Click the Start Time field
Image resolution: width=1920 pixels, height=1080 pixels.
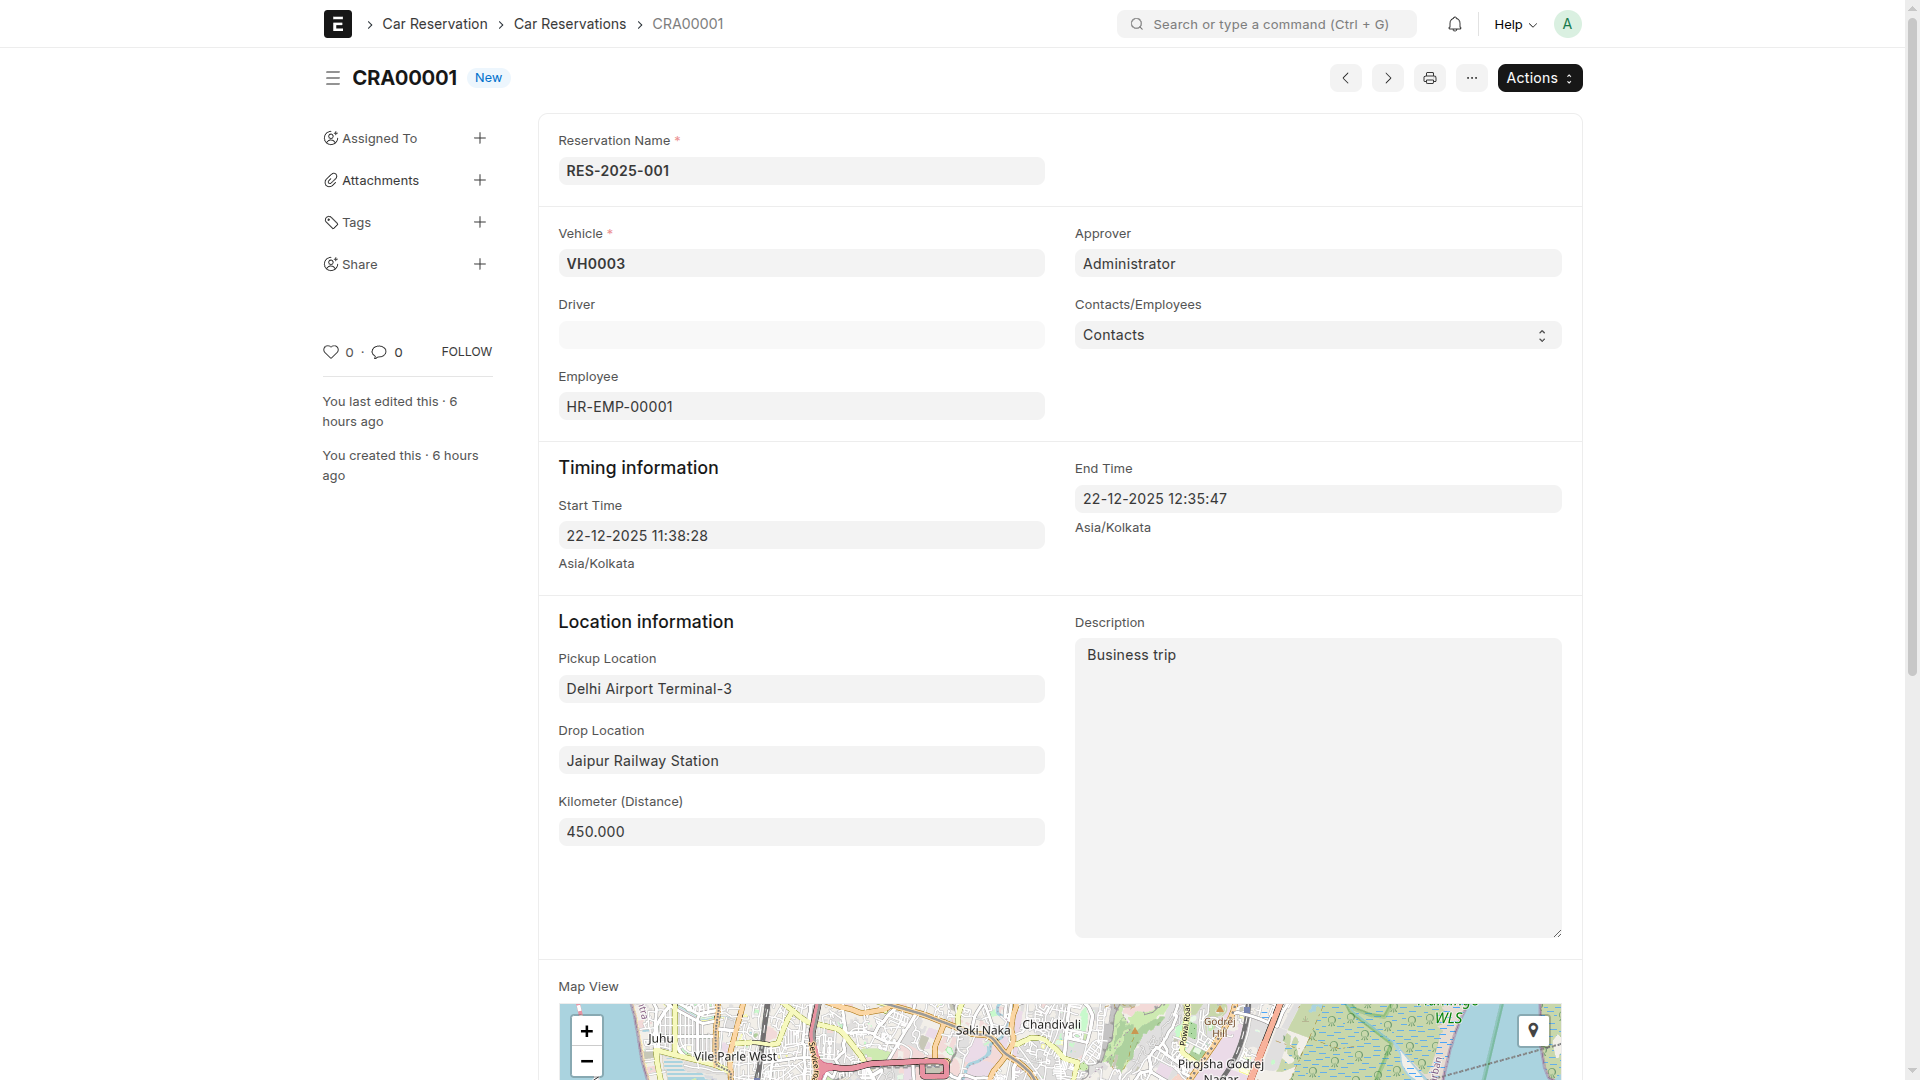tap(801, 536)
